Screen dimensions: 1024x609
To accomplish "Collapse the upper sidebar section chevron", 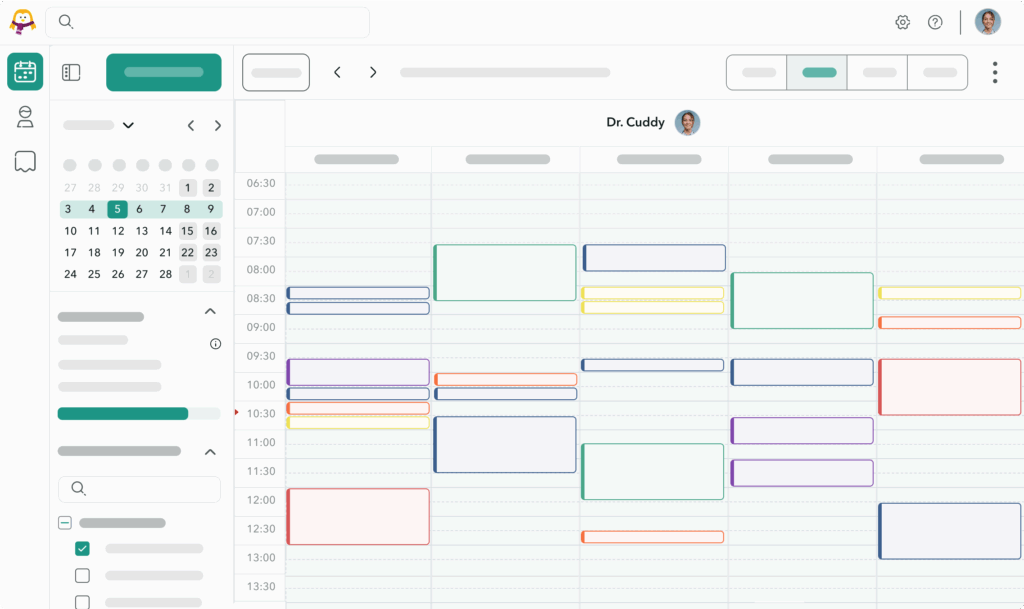I will 210,311.
